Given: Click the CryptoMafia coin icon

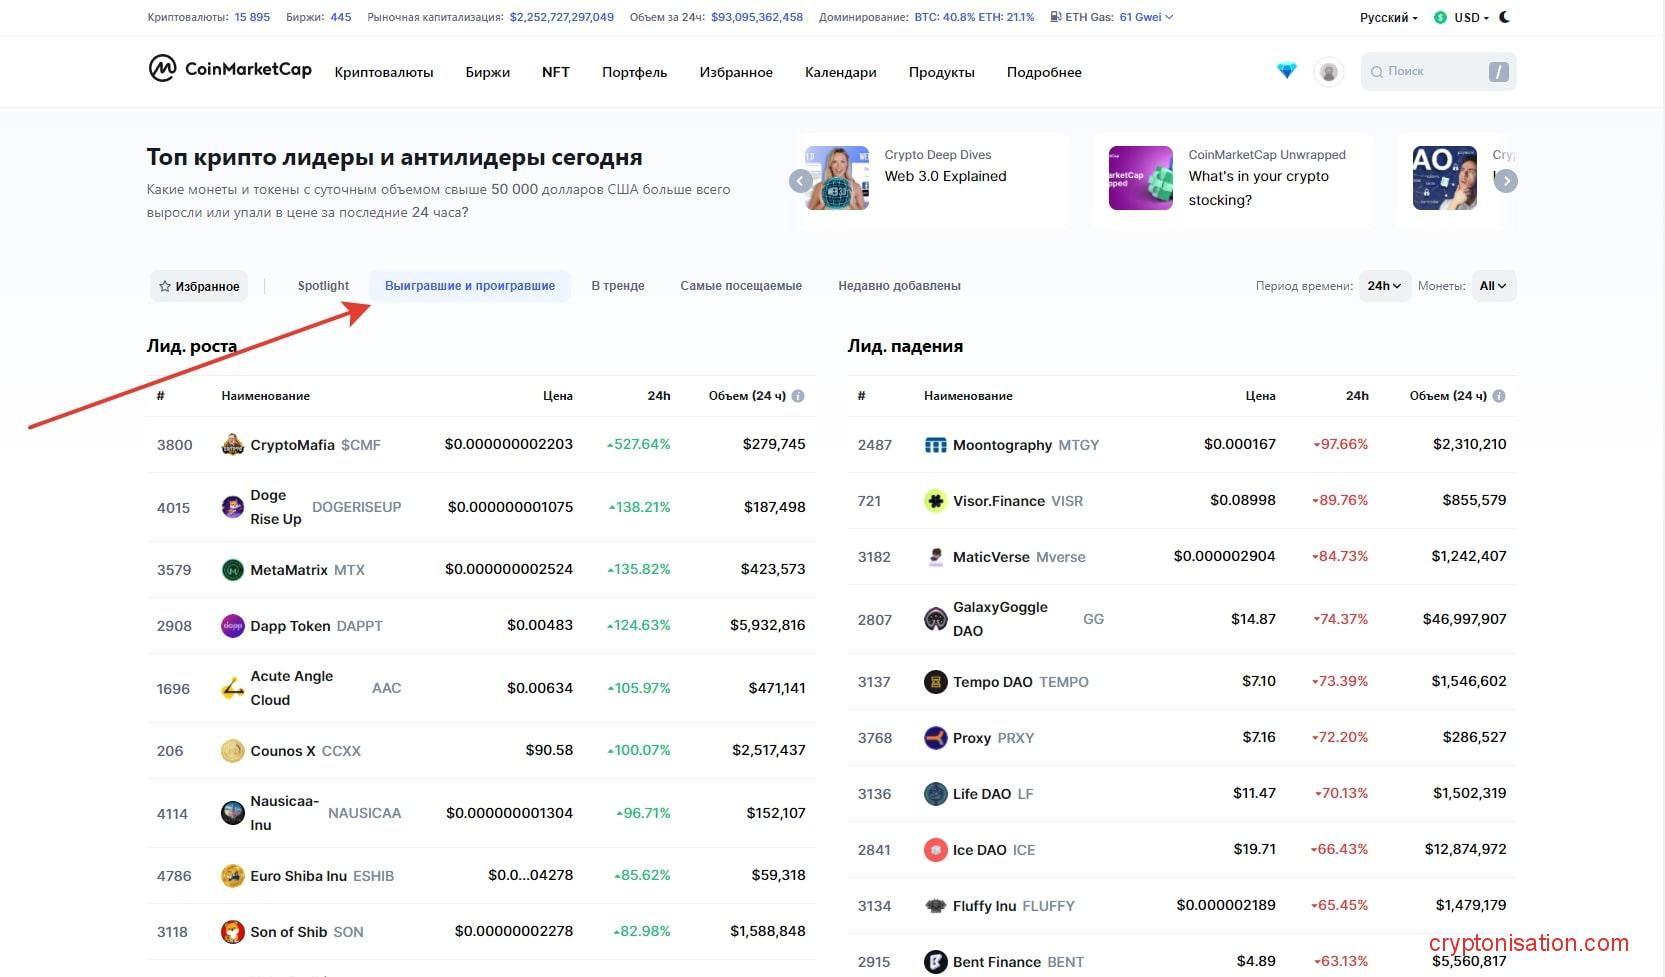Looking at the screenshot, I should 232,445.
